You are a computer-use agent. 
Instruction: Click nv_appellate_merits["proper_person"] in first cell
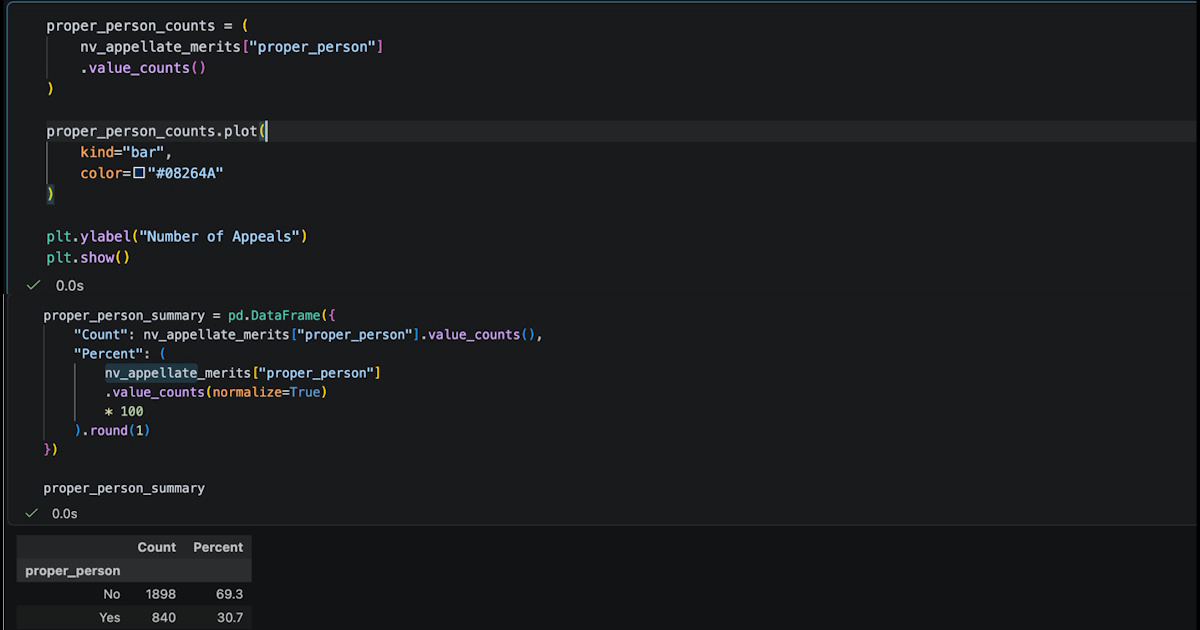232,47
